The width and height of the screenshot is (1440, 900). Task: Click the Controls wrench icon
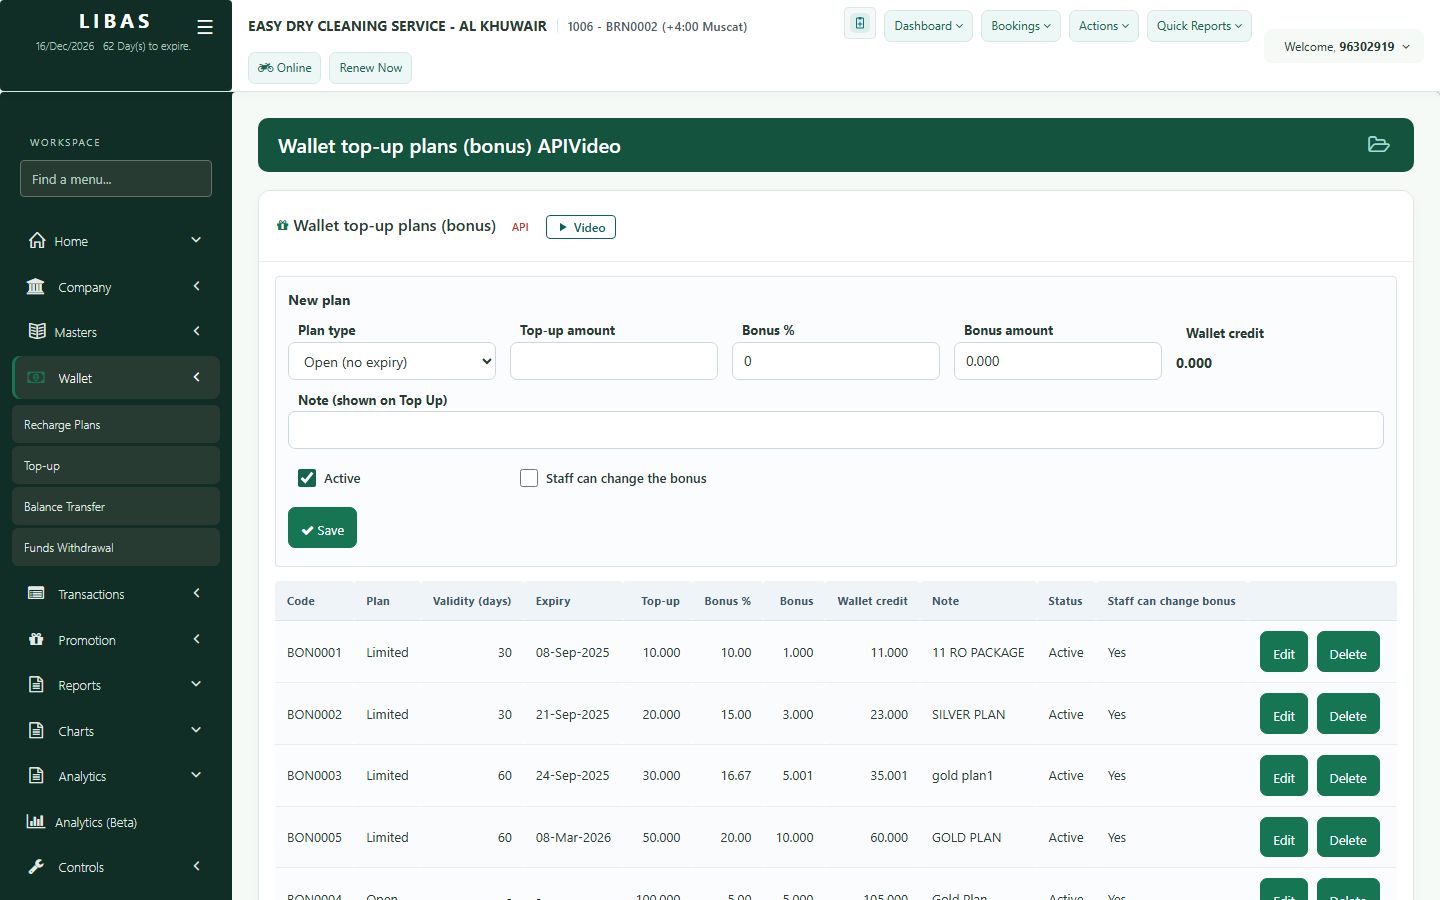click(36, 867)
